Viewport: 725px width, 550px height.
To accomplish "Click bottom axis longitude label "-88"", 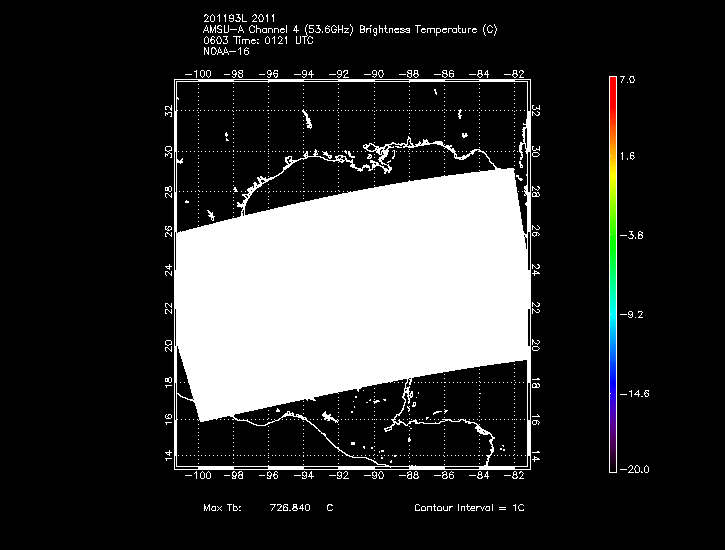I will click(x=409, y=475).
